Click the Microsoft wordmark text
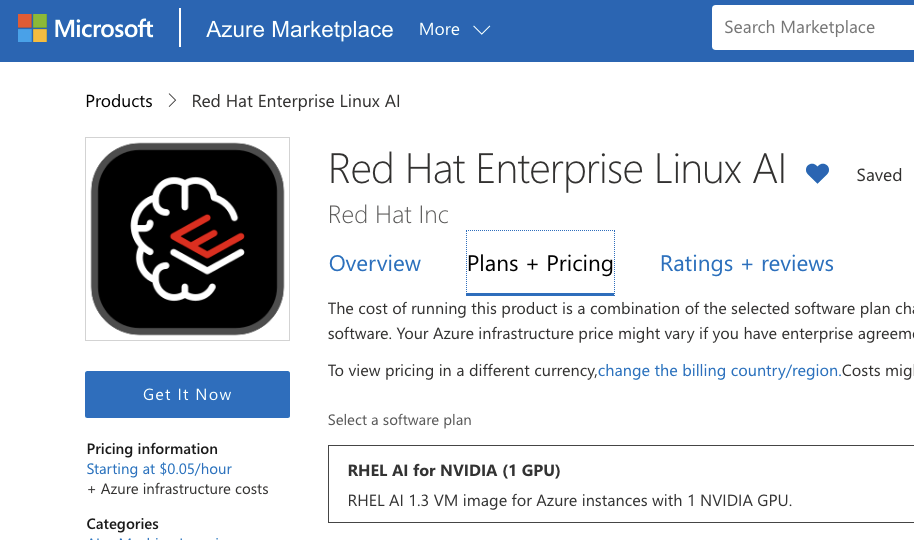914x540 pixels. coord(104,29)
